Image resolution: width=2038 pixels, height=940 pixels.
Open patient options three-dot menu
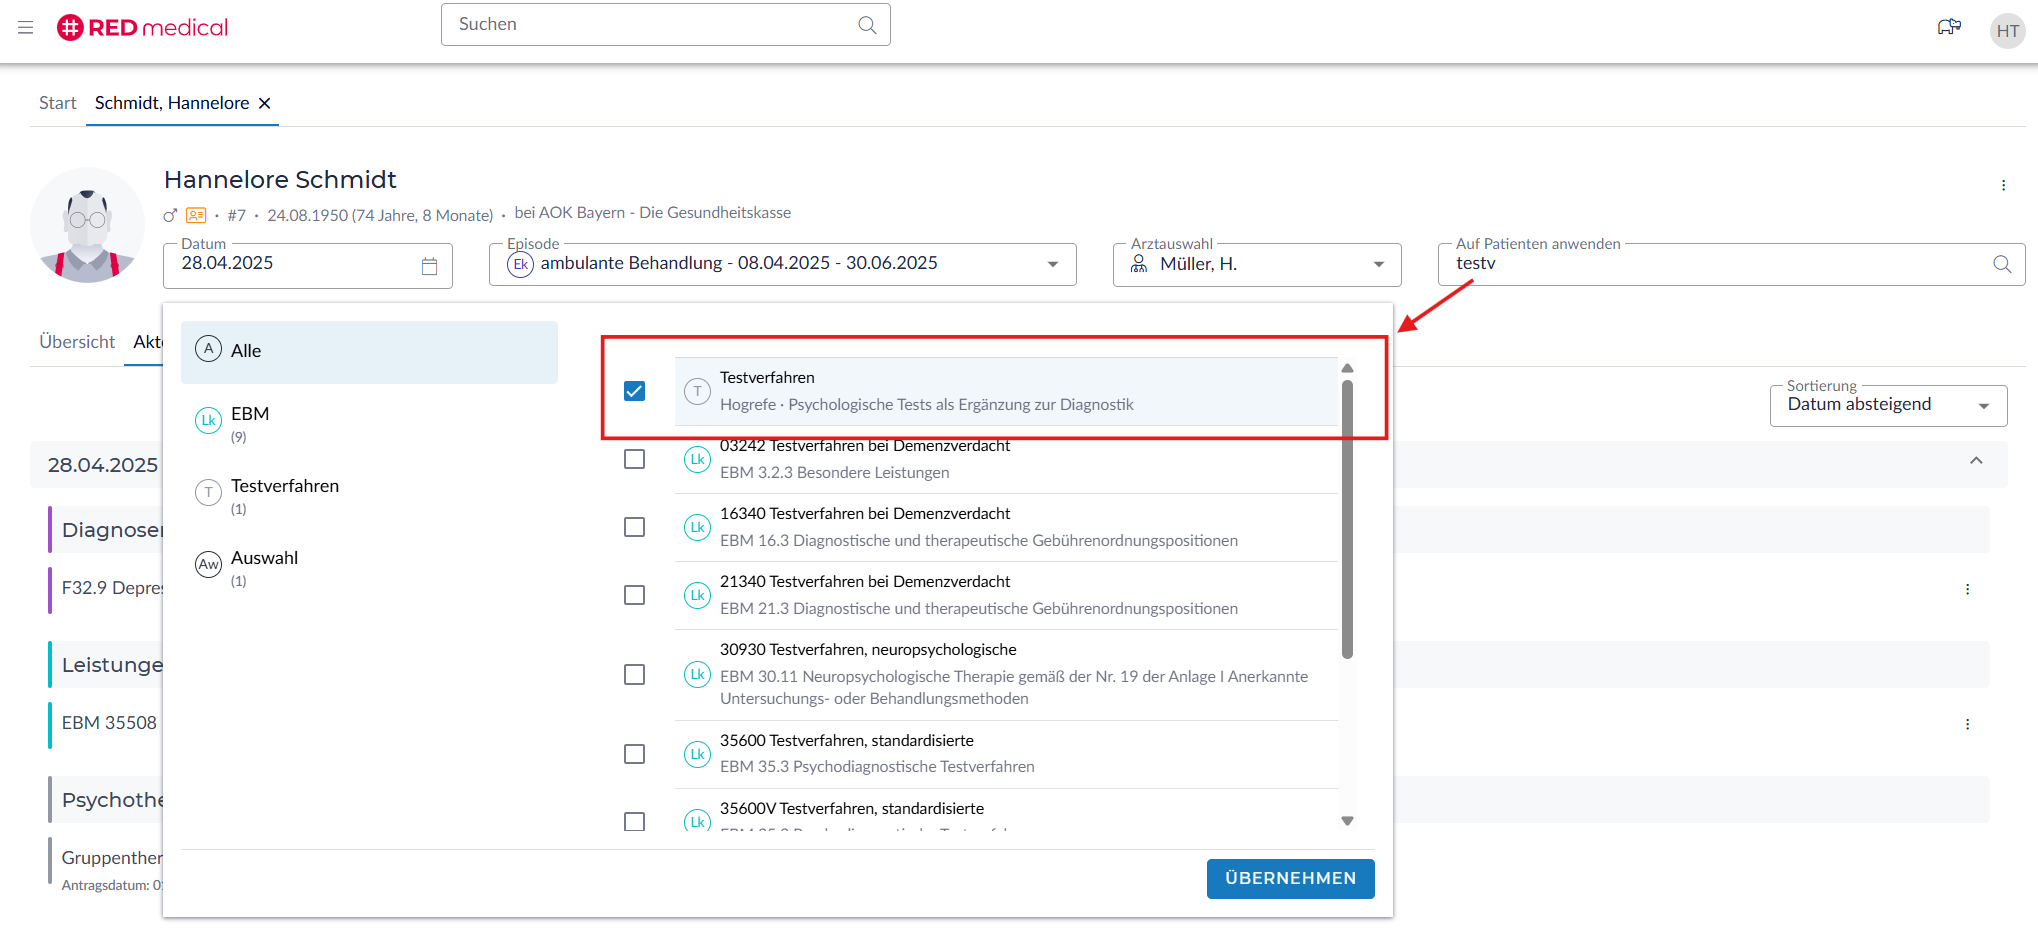pyautogui.click(x=2003, y=186)
